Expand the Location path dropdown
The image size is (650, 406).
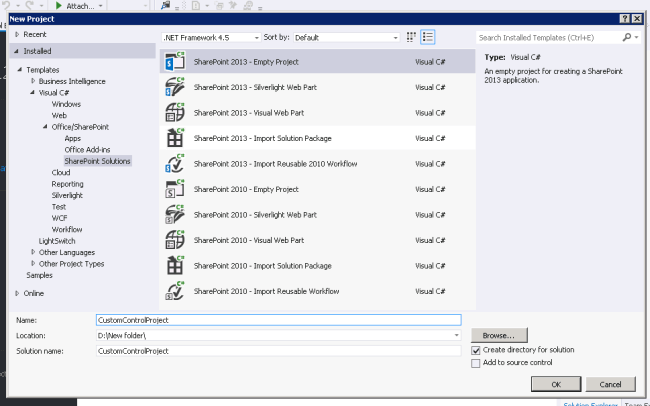point(455,335)
